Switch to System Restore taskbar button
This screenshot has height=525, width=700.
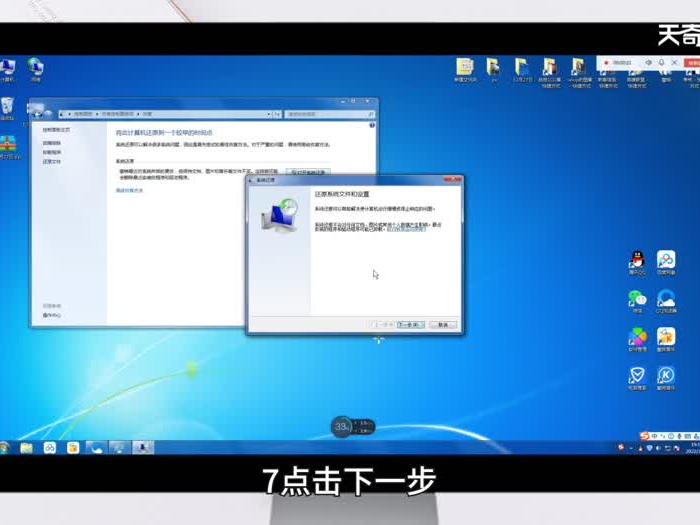143,448
